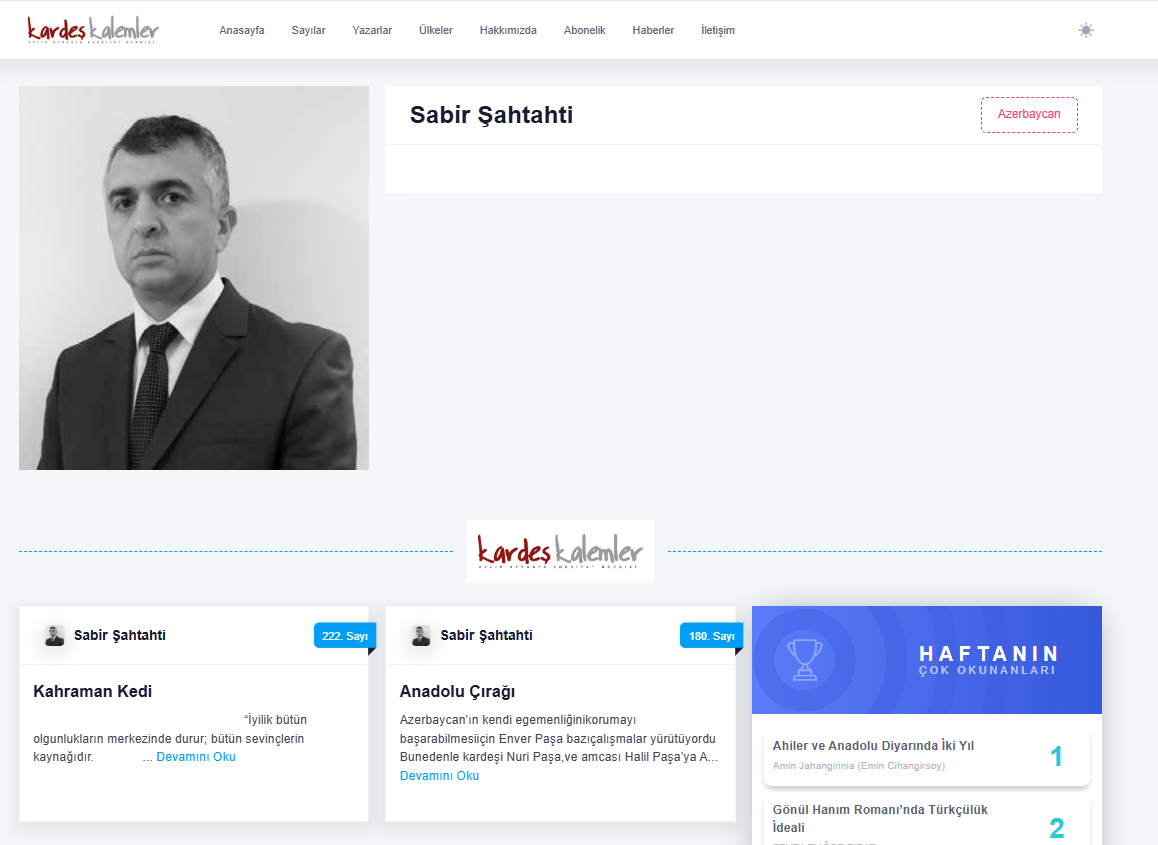1158x845 pixels.
Task: Click author avatar on Kahraman Kedi card
Action: [54, 635]
